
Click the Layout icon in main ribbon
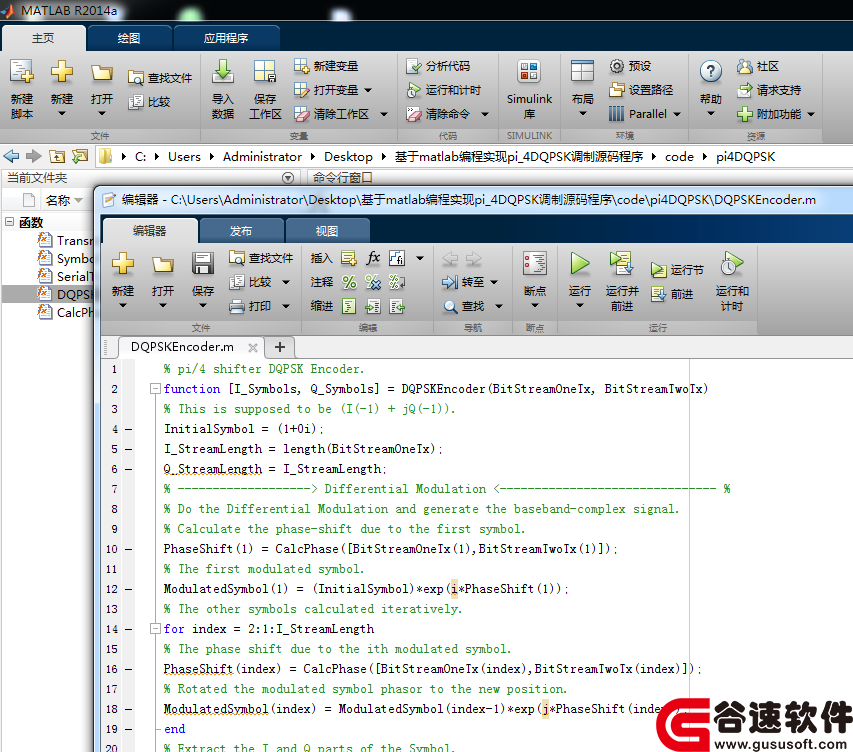tap(582, 72)
